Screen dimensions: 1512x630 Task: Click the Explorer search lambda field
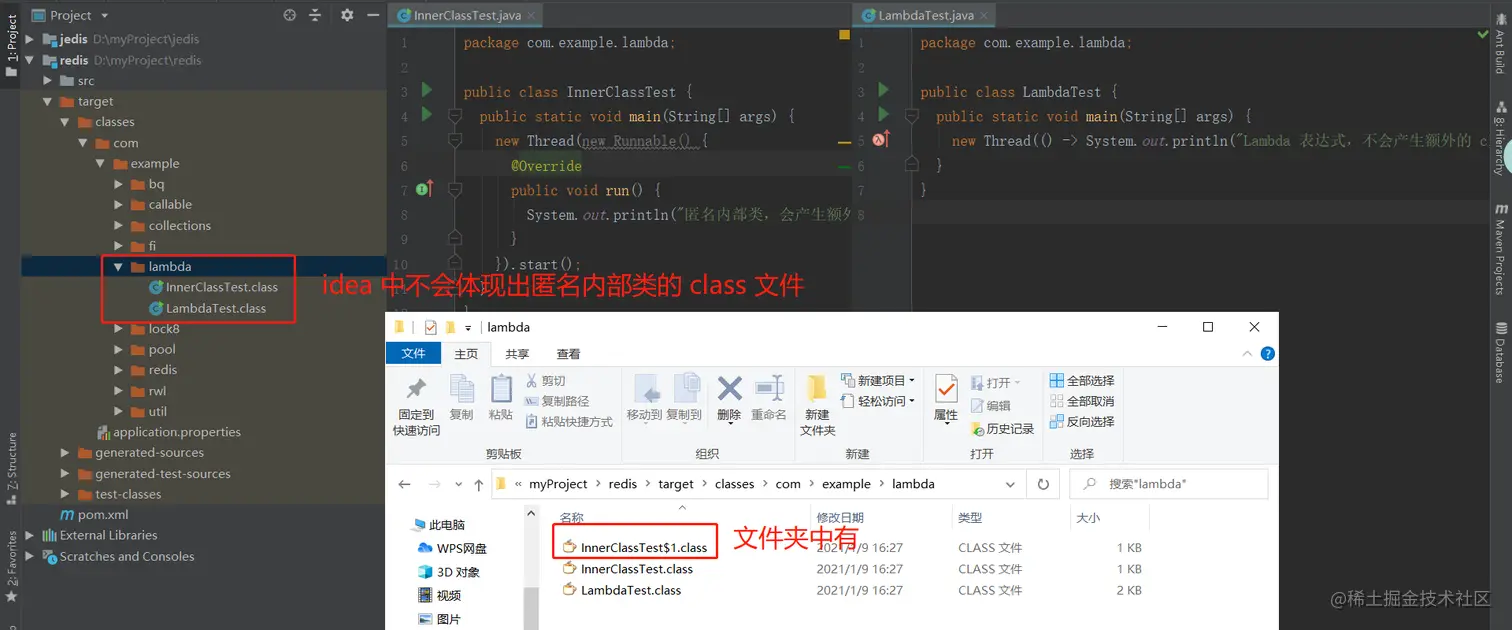(x=1168, y=484)
